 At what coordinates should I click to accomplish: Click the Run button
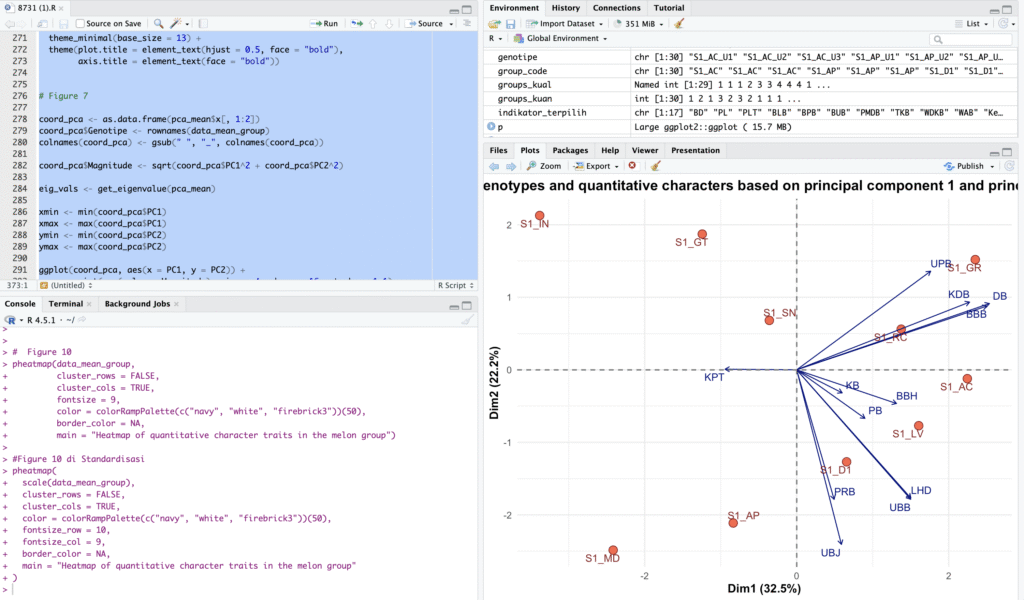(x=323, y=23)
